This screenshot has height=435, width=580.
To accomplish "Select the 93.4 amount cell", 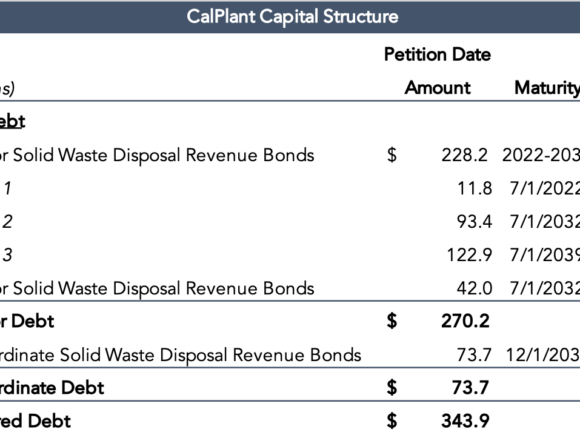I will tap(475, 222).
